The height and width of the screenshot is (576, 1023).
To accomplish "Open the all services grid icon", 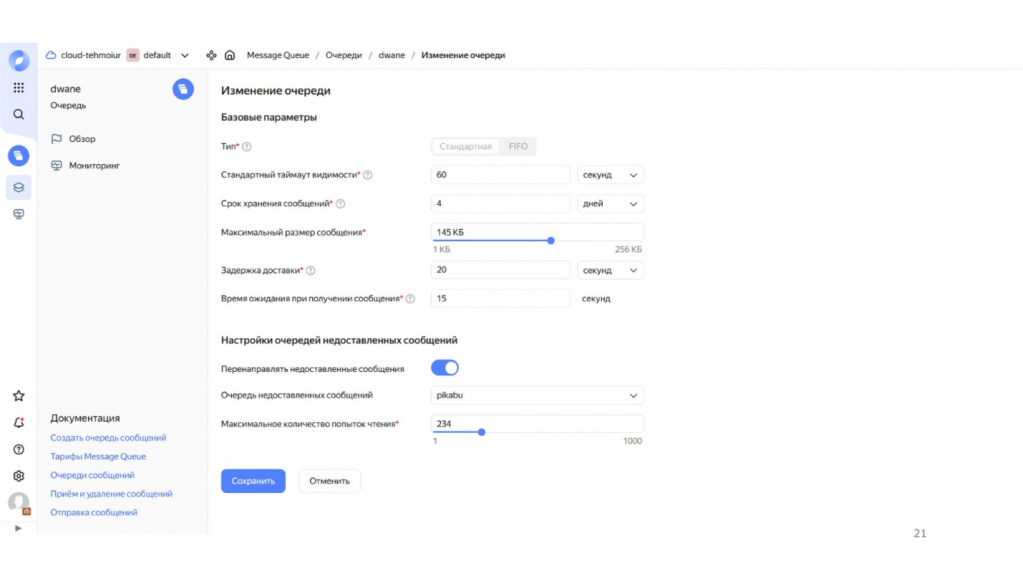I will pyautogui.click(x=18, y=88).
